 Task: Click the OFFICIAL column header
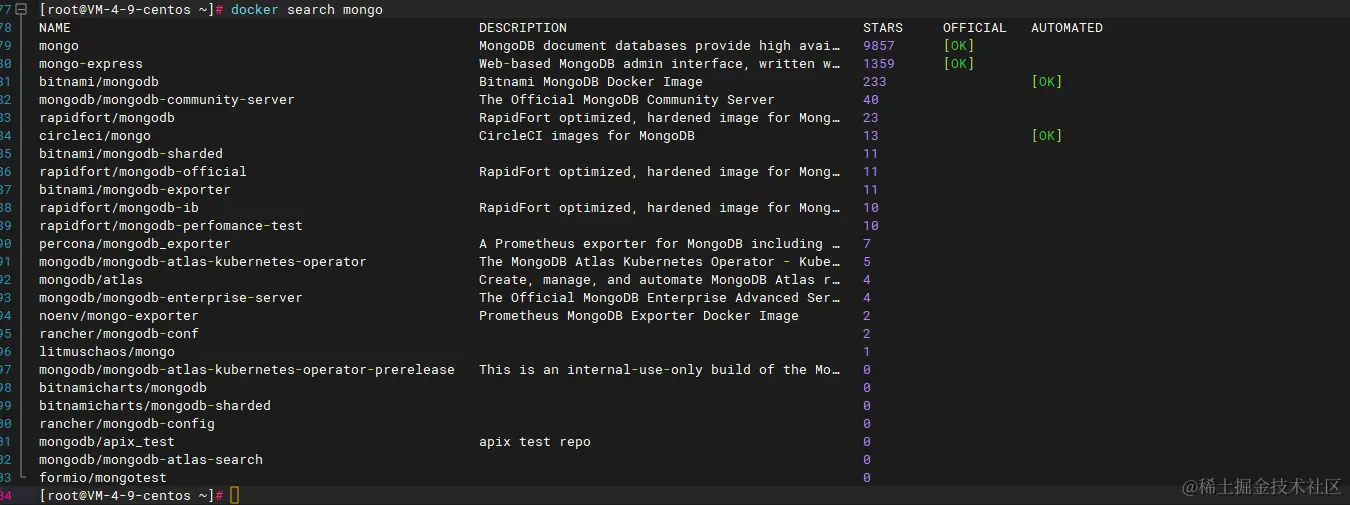pyautogui.click(x=974, y=27)
